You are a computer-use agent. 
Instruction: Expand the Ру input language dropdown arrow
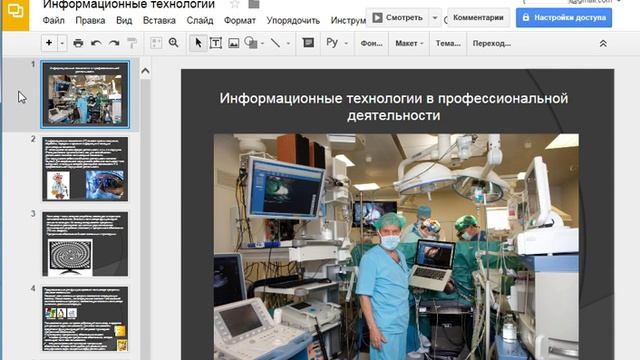[x=346, y=43]
